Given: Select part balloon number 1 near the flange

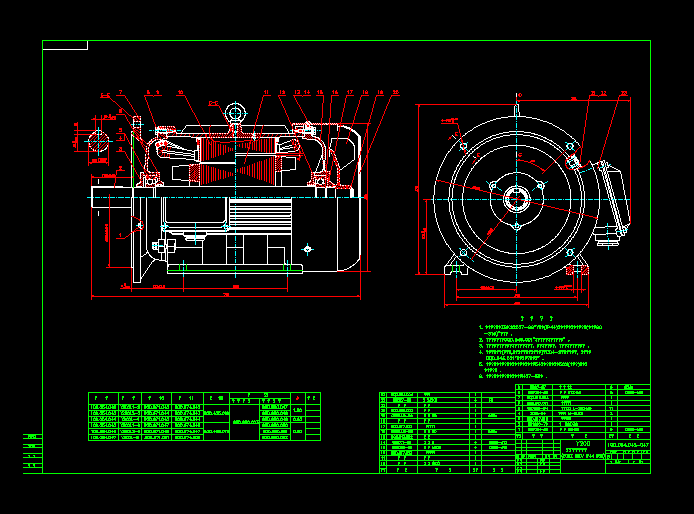Looking at the screenshot, I should click(120, 236).
